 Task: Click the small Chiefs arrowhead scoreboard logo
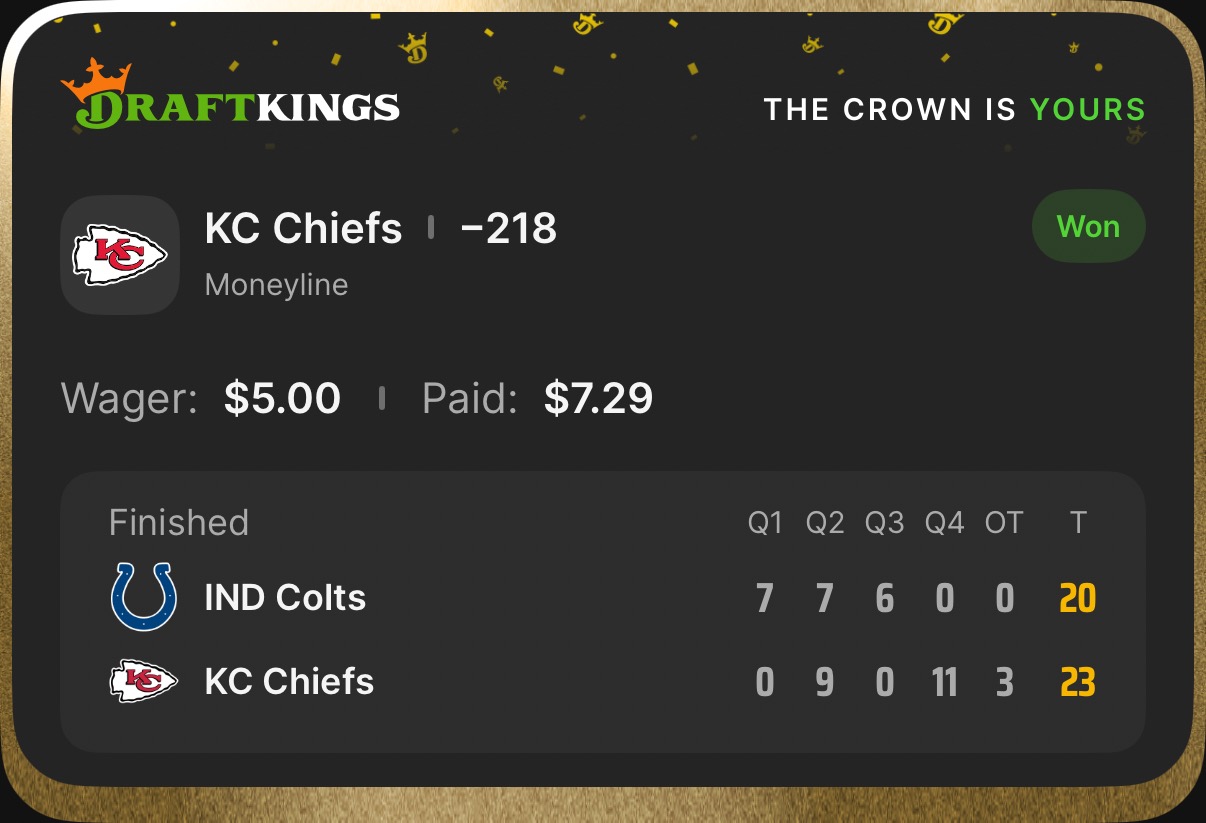pos(143,682)
